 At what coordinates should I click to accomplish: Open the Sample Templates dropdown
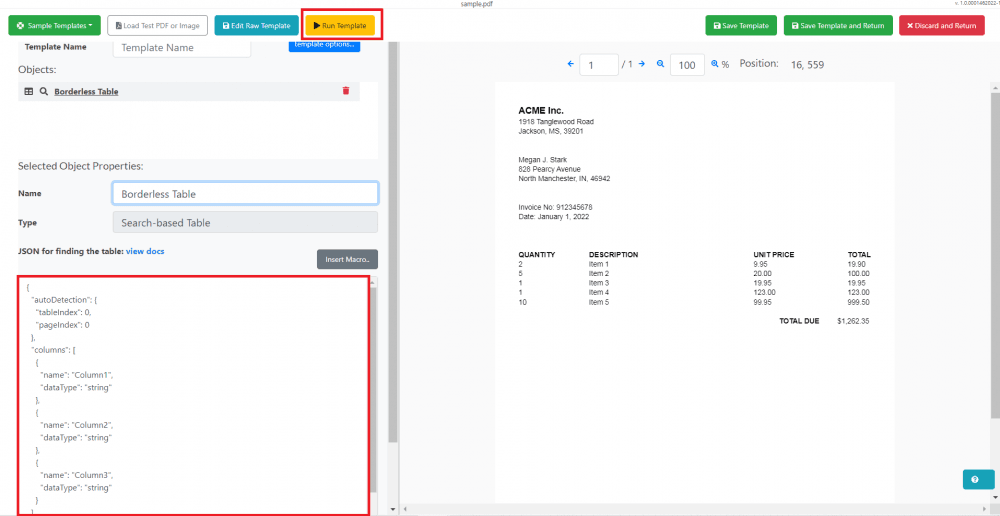click(52, 25)
